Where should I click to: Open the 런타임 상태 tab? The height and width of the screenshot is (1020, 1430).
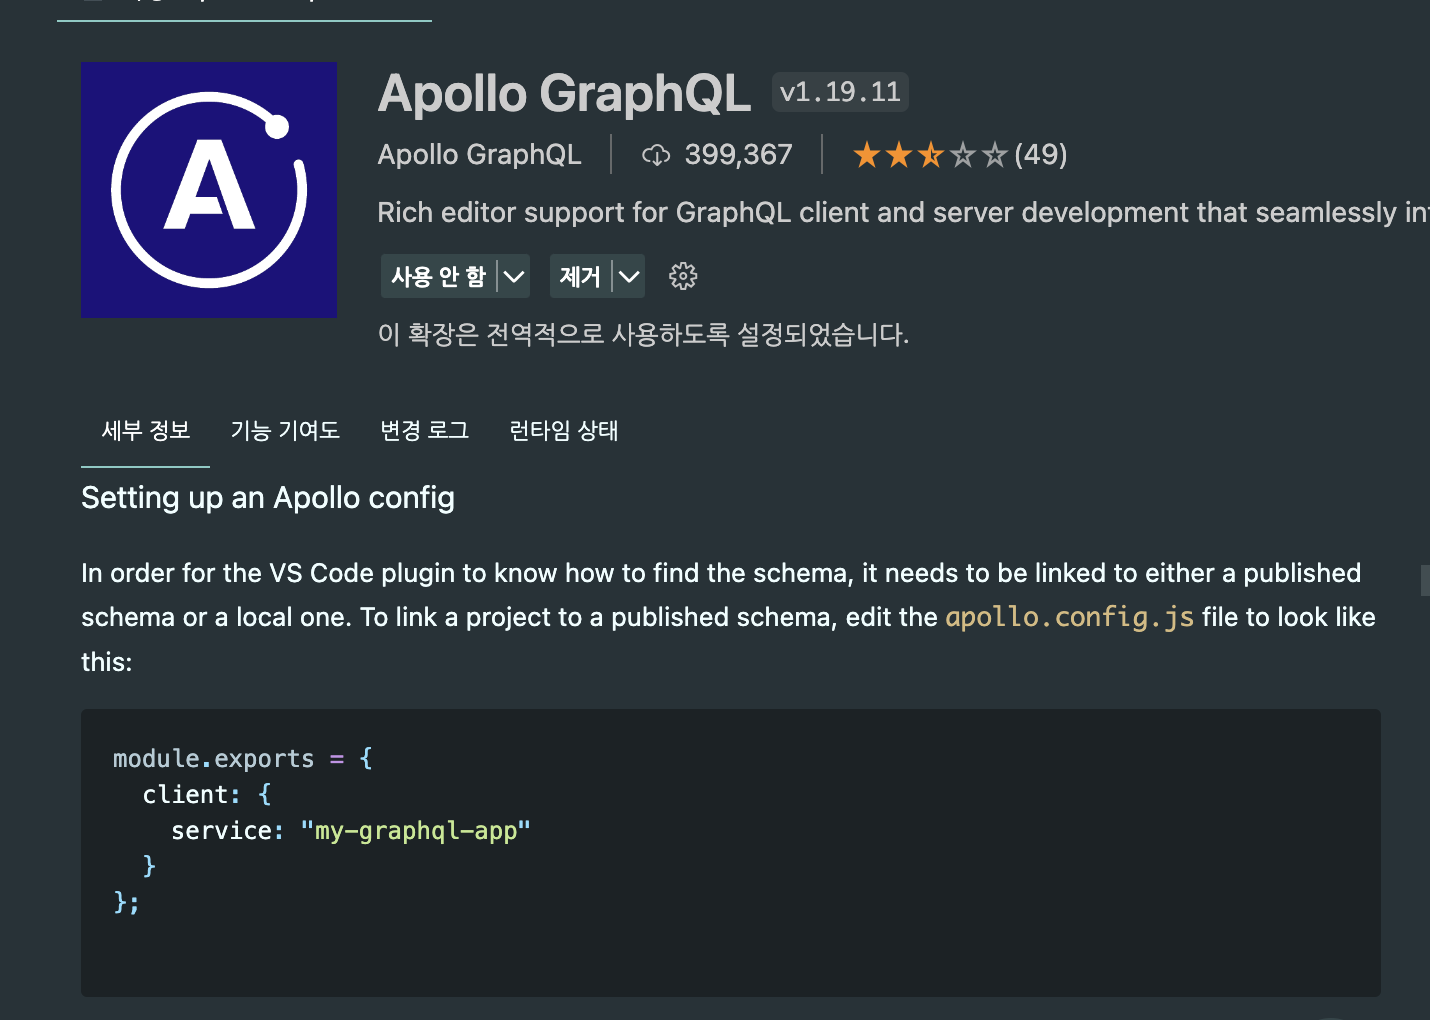[564, 431]
